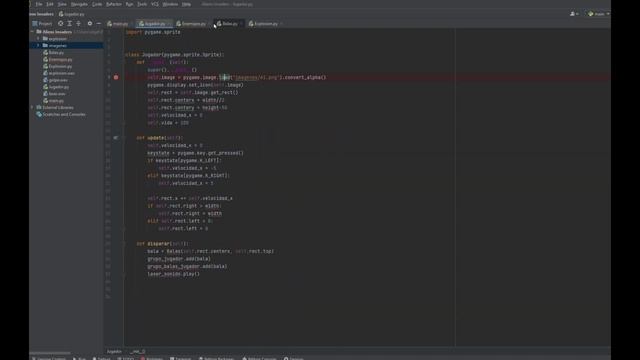Switch to Balas.py editor tab
Screen dimensions: 640x360
coord(229,24)
